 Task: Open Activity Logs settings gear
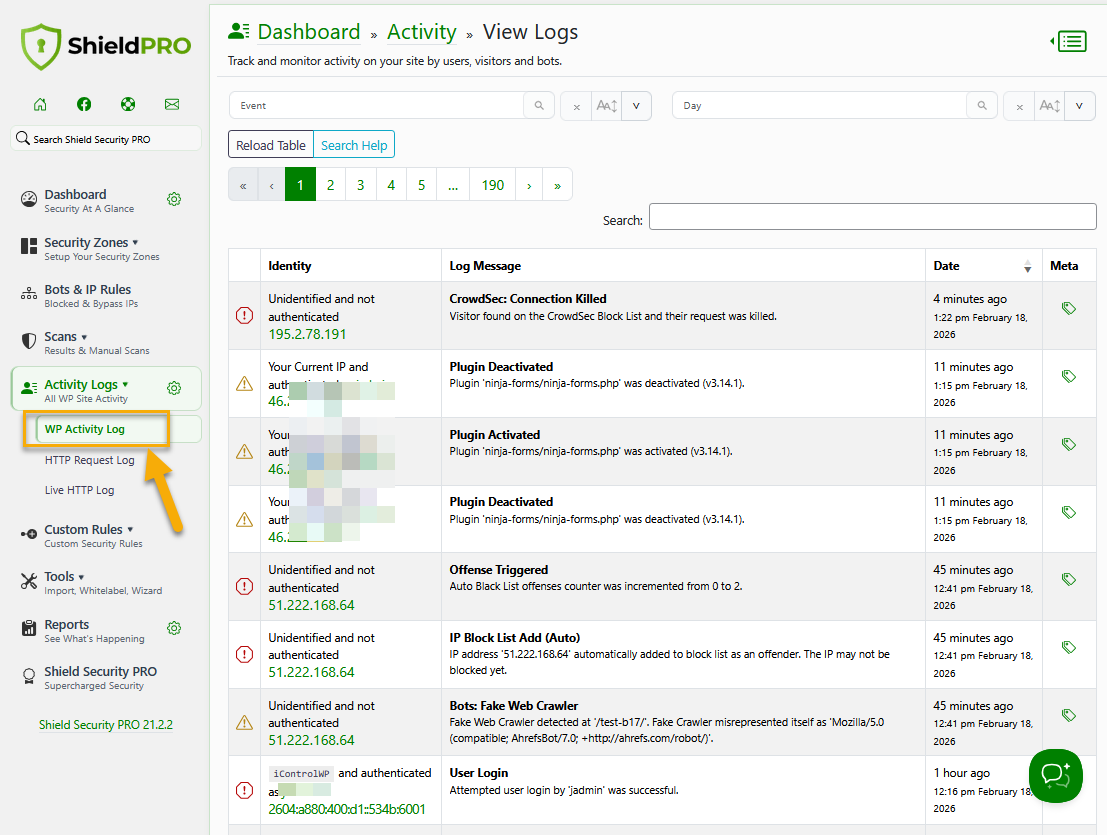[174, 388]
